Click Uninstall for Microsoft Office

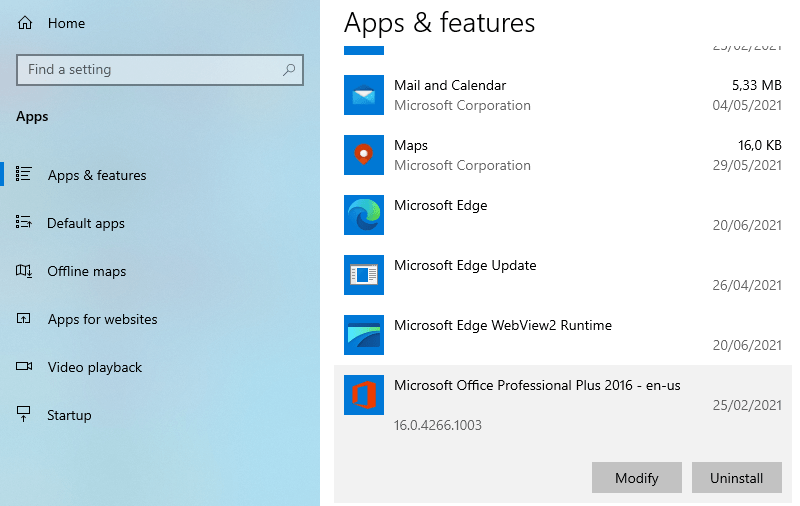(737, 477)
